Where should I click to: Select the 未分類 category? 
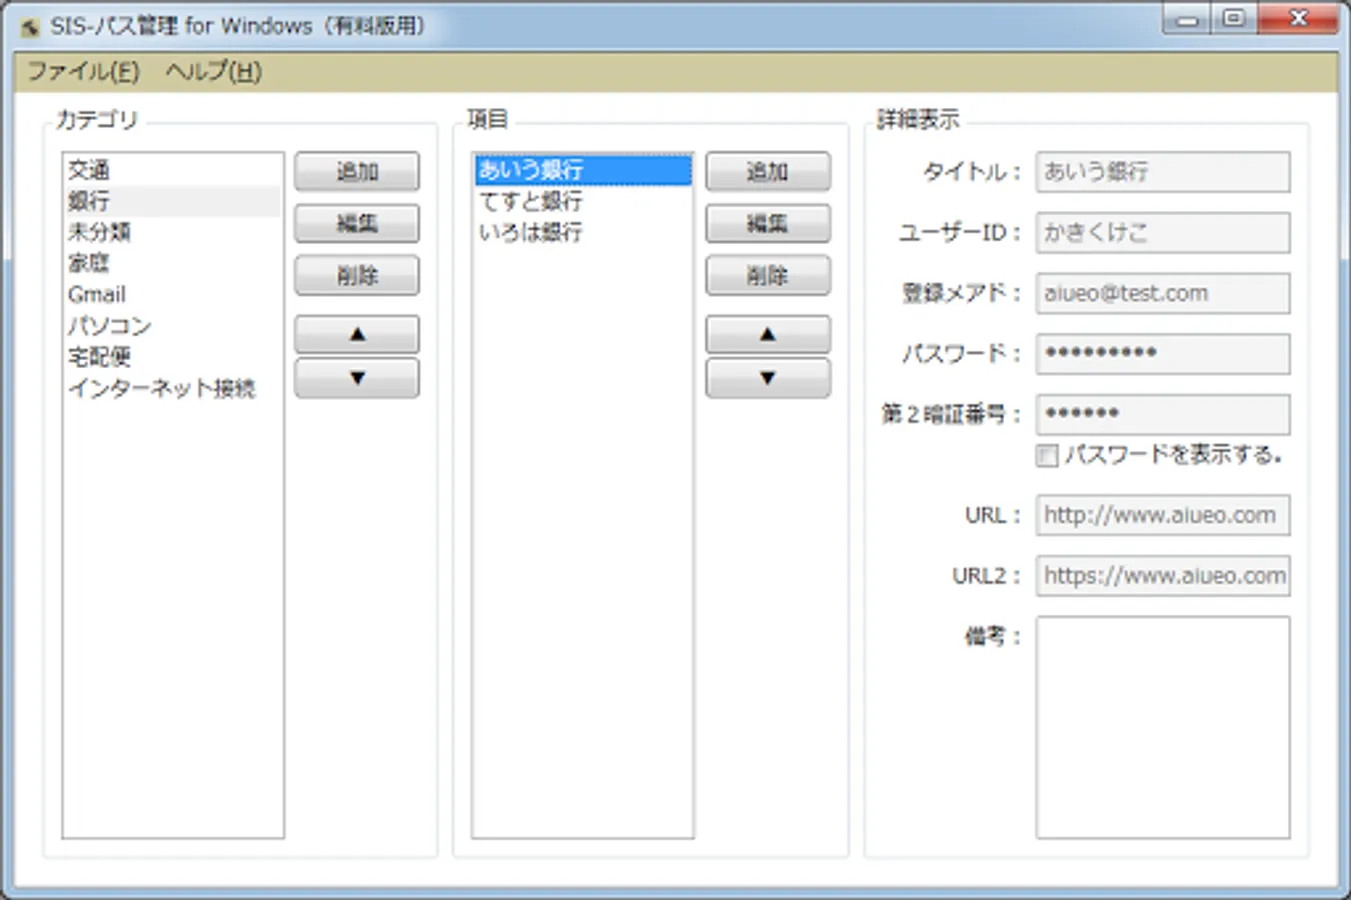(172, 232)
